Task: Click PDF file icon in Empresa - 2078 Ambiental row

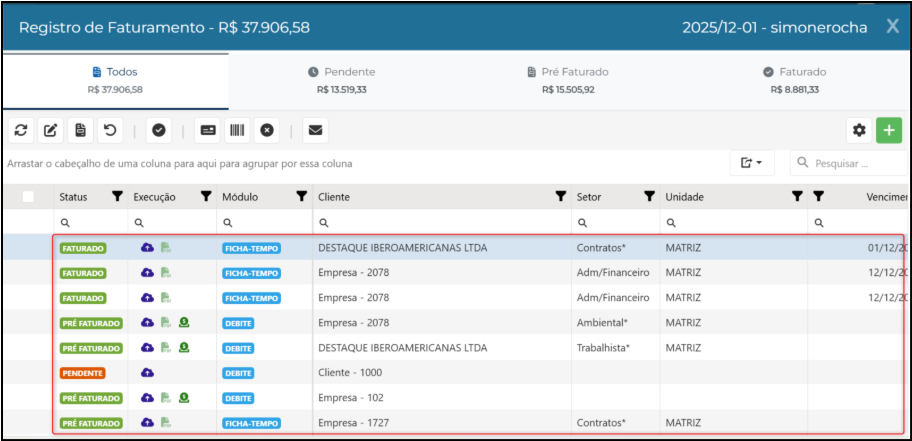Action: click(166, 322)
